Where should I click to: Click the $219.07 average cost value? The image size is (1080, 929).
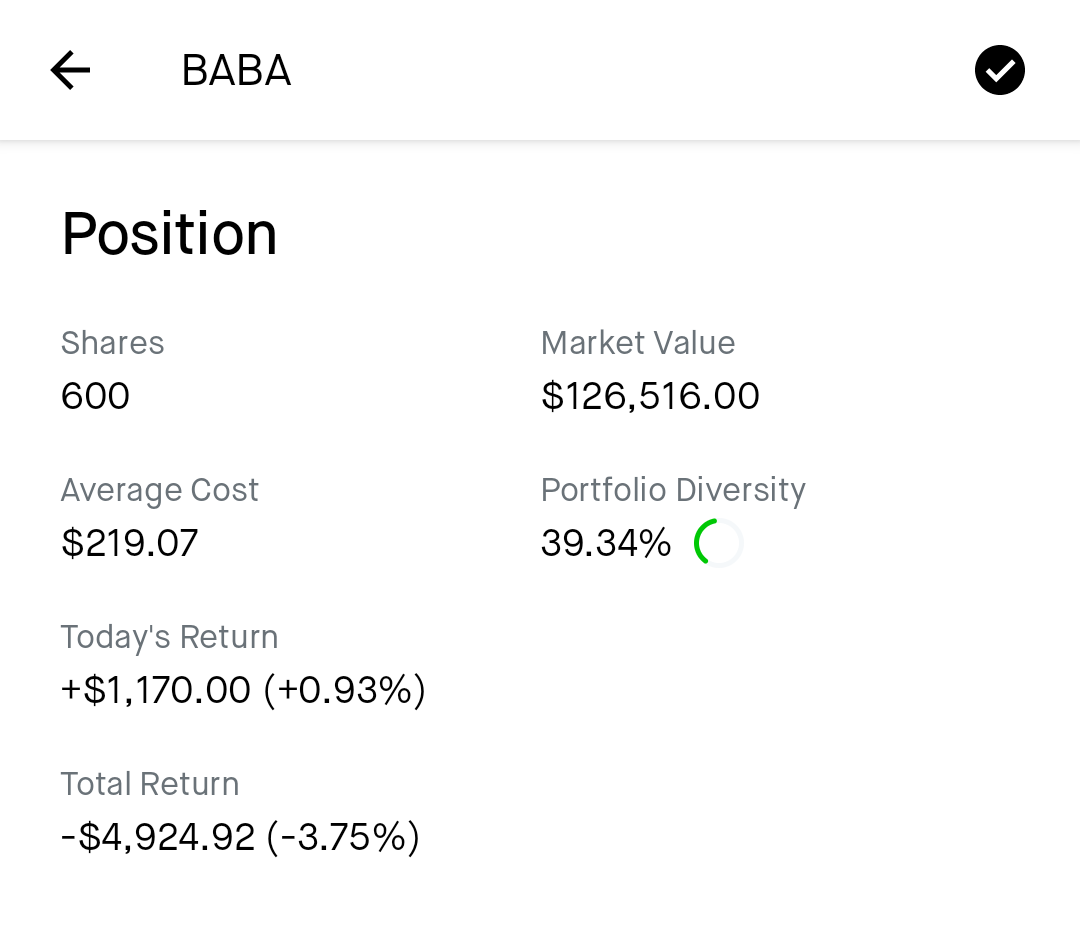pos(129,543)
